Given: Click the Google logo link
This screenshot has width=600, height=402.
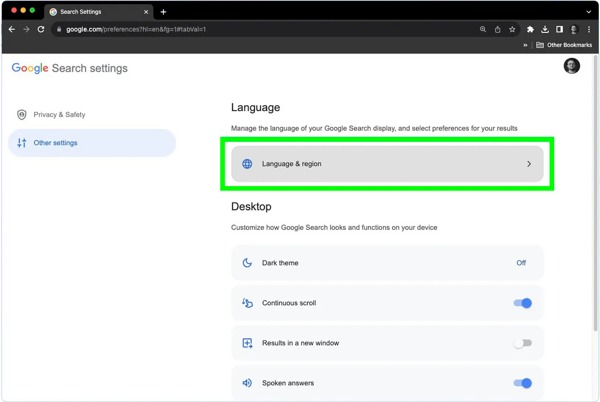Looking at the screenshot, I should point(30,69).
